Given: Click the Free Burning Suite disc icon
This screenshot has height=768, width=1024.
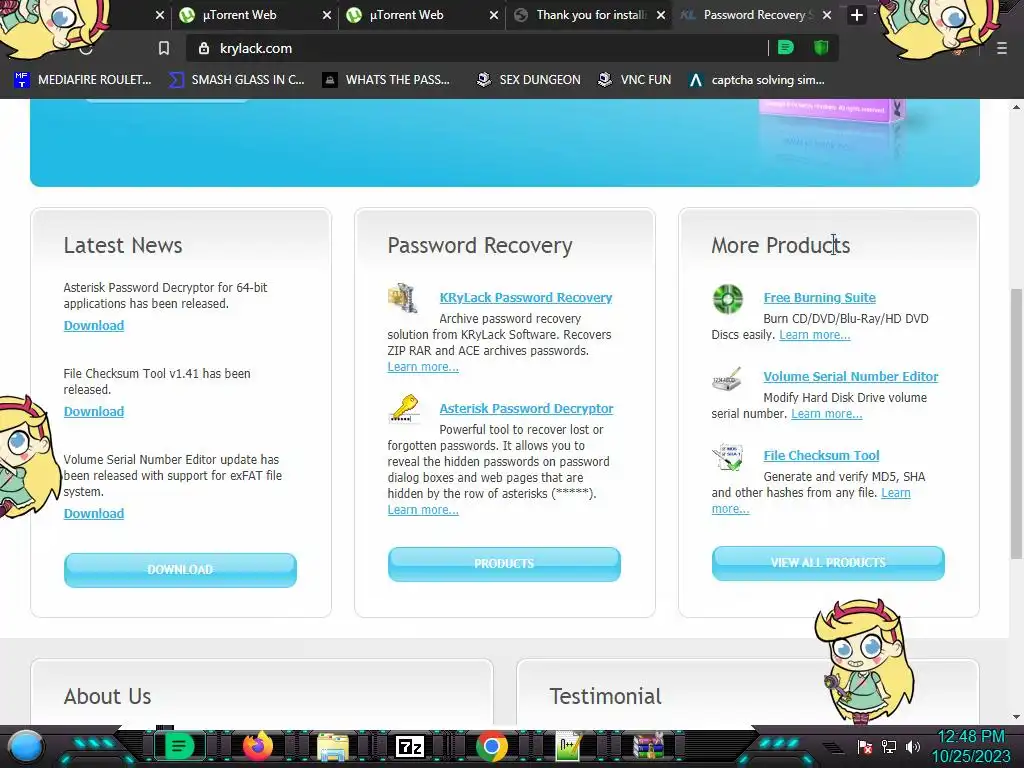Looking at the screenshot, I should coord(728,299).
